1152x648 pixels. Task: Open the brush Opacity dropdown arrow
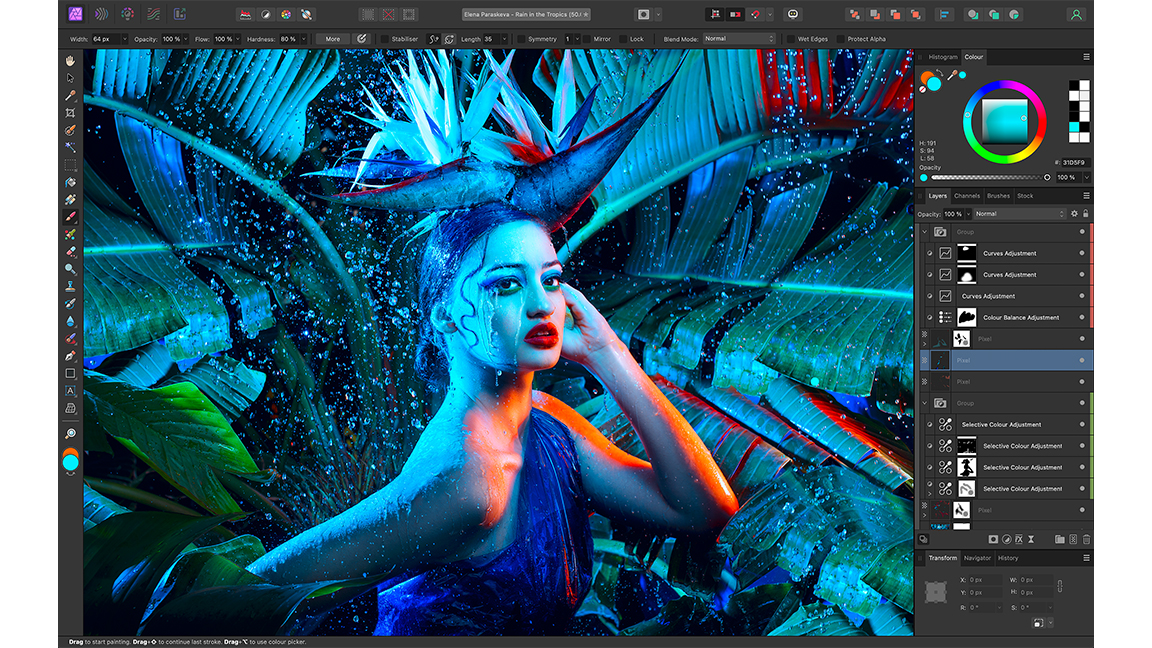(185, 39)
